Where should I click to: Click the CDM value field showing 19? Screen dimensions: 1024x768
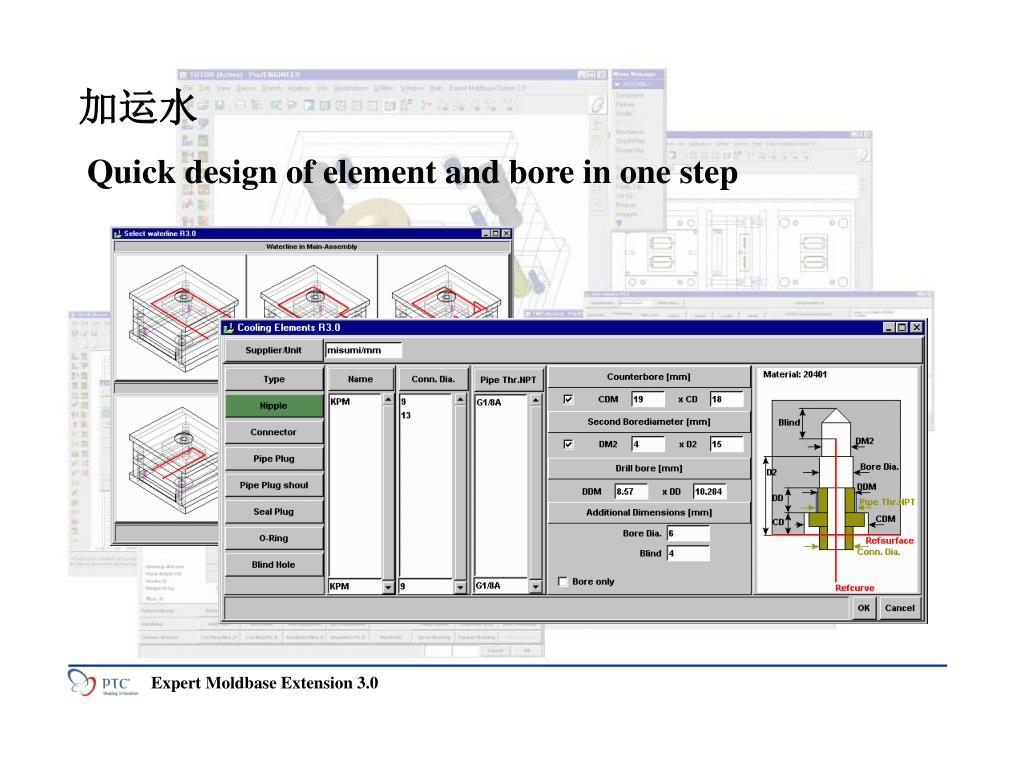pyautogui.click(x=648, y=399)
